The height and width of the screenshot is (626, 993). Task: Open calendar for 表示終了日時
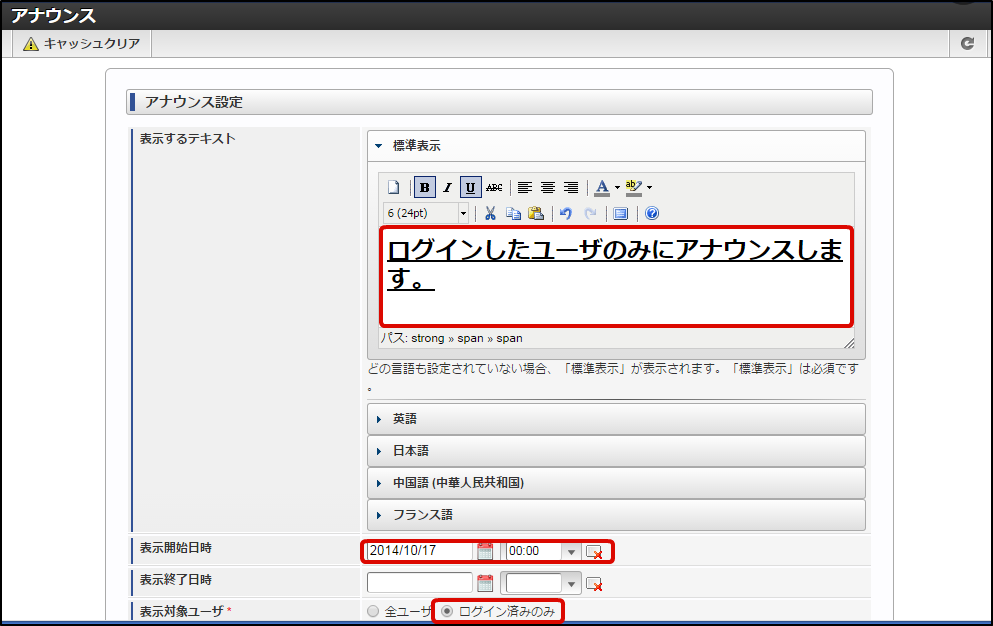tap(485, 583)
